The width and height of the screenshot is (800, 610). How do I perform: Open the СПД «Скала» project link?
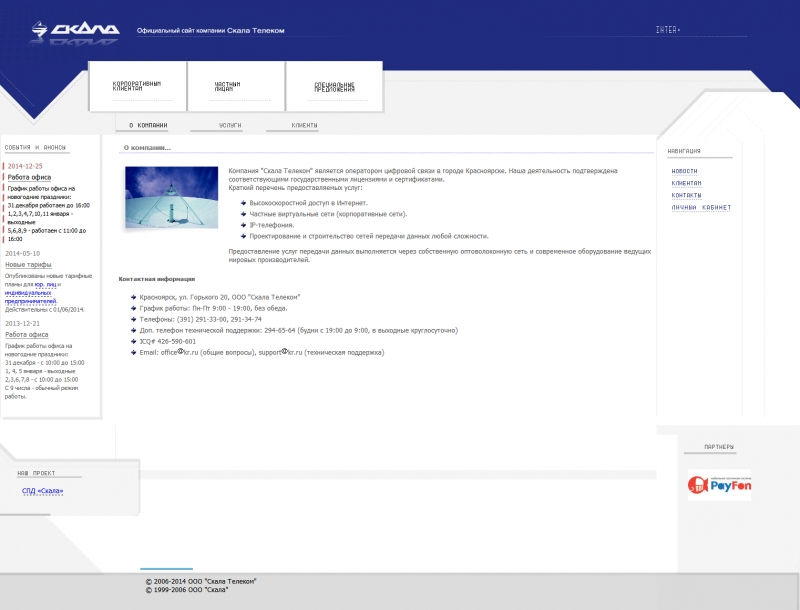click(x=42, y=491)
